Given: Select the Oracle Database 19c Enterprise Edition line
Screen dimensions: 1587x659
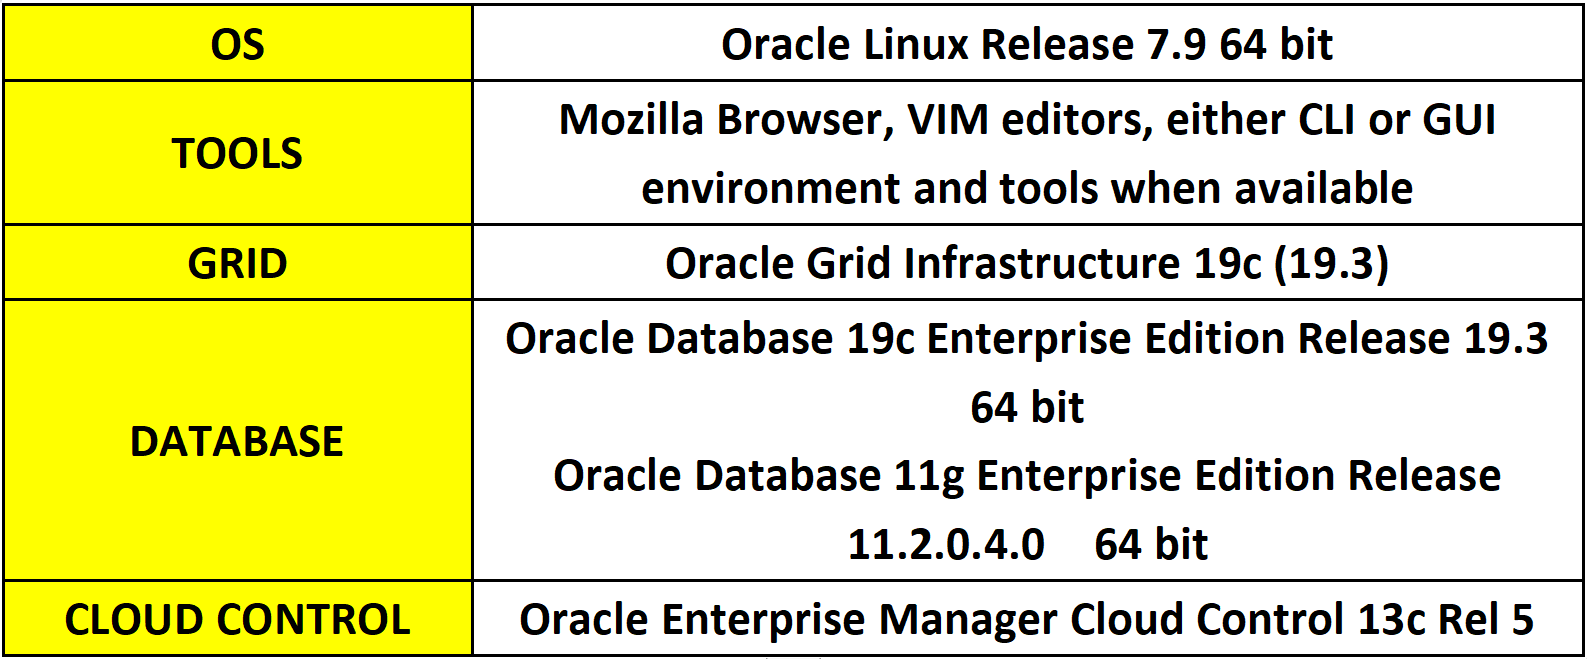Looking at the screenshot, I should (1027, 338).
